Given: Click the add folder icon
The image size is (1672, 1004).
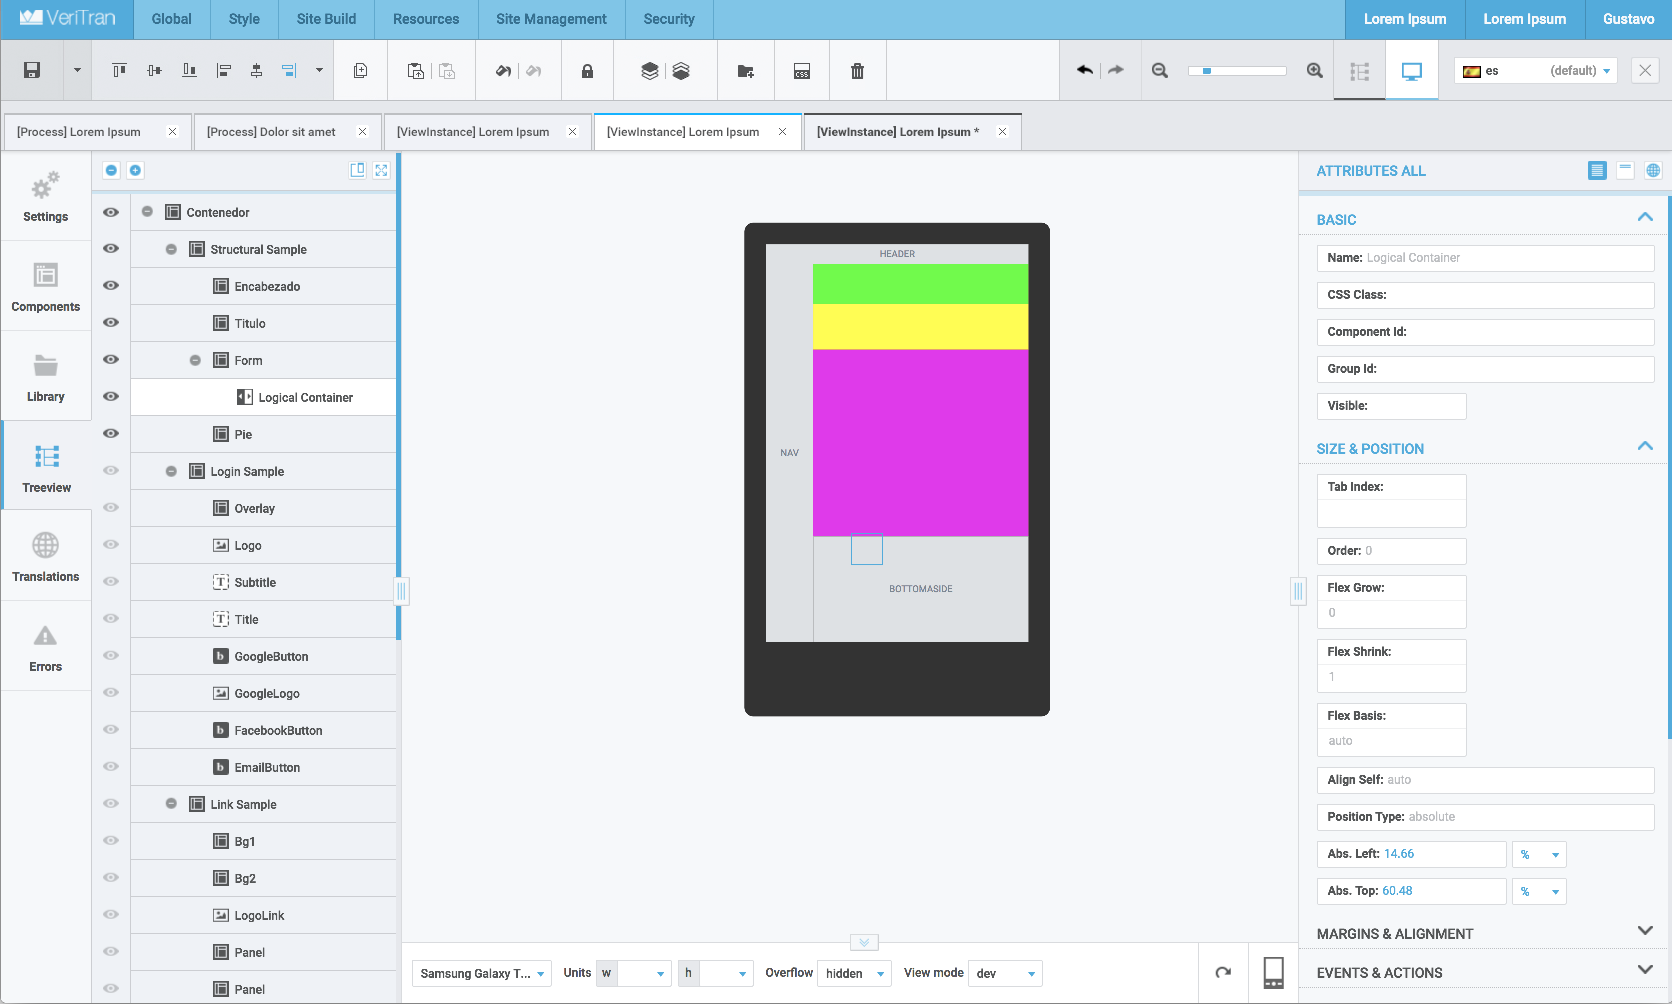Looking at the screenshot, I should click(x=746, y=71).
